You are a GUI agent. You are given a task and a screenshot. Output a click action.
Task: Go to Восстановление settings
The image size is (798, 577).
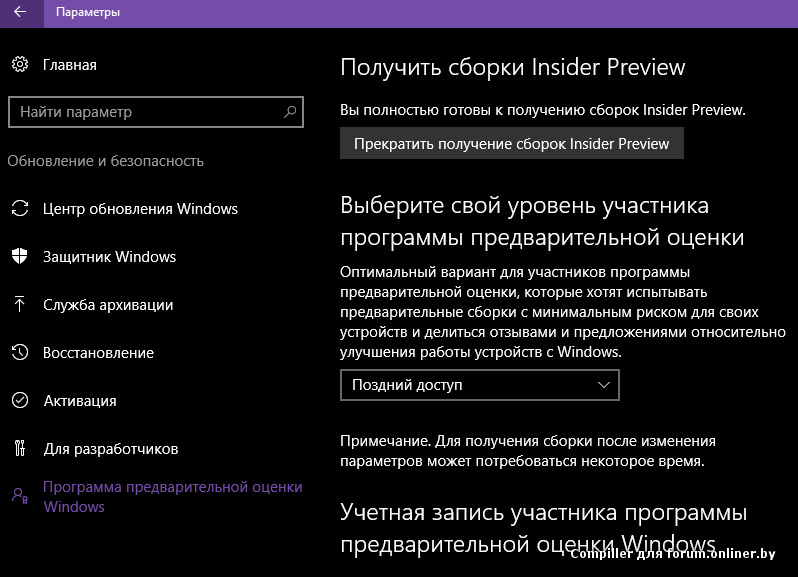point(98,353)
